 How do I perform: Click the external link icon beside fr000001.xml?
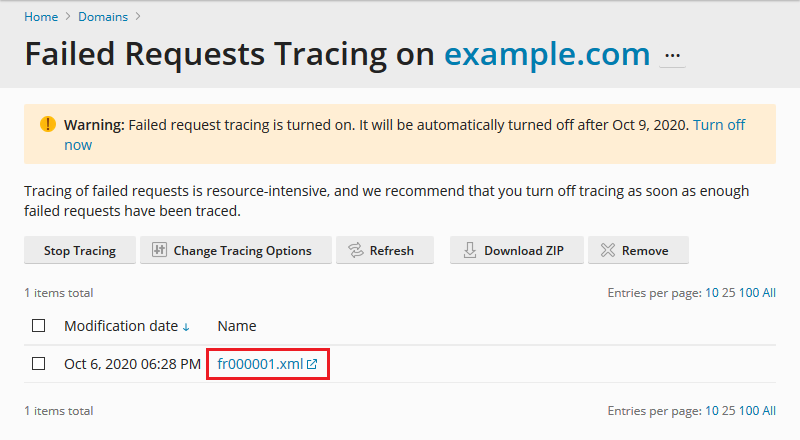tap(312, 364)
